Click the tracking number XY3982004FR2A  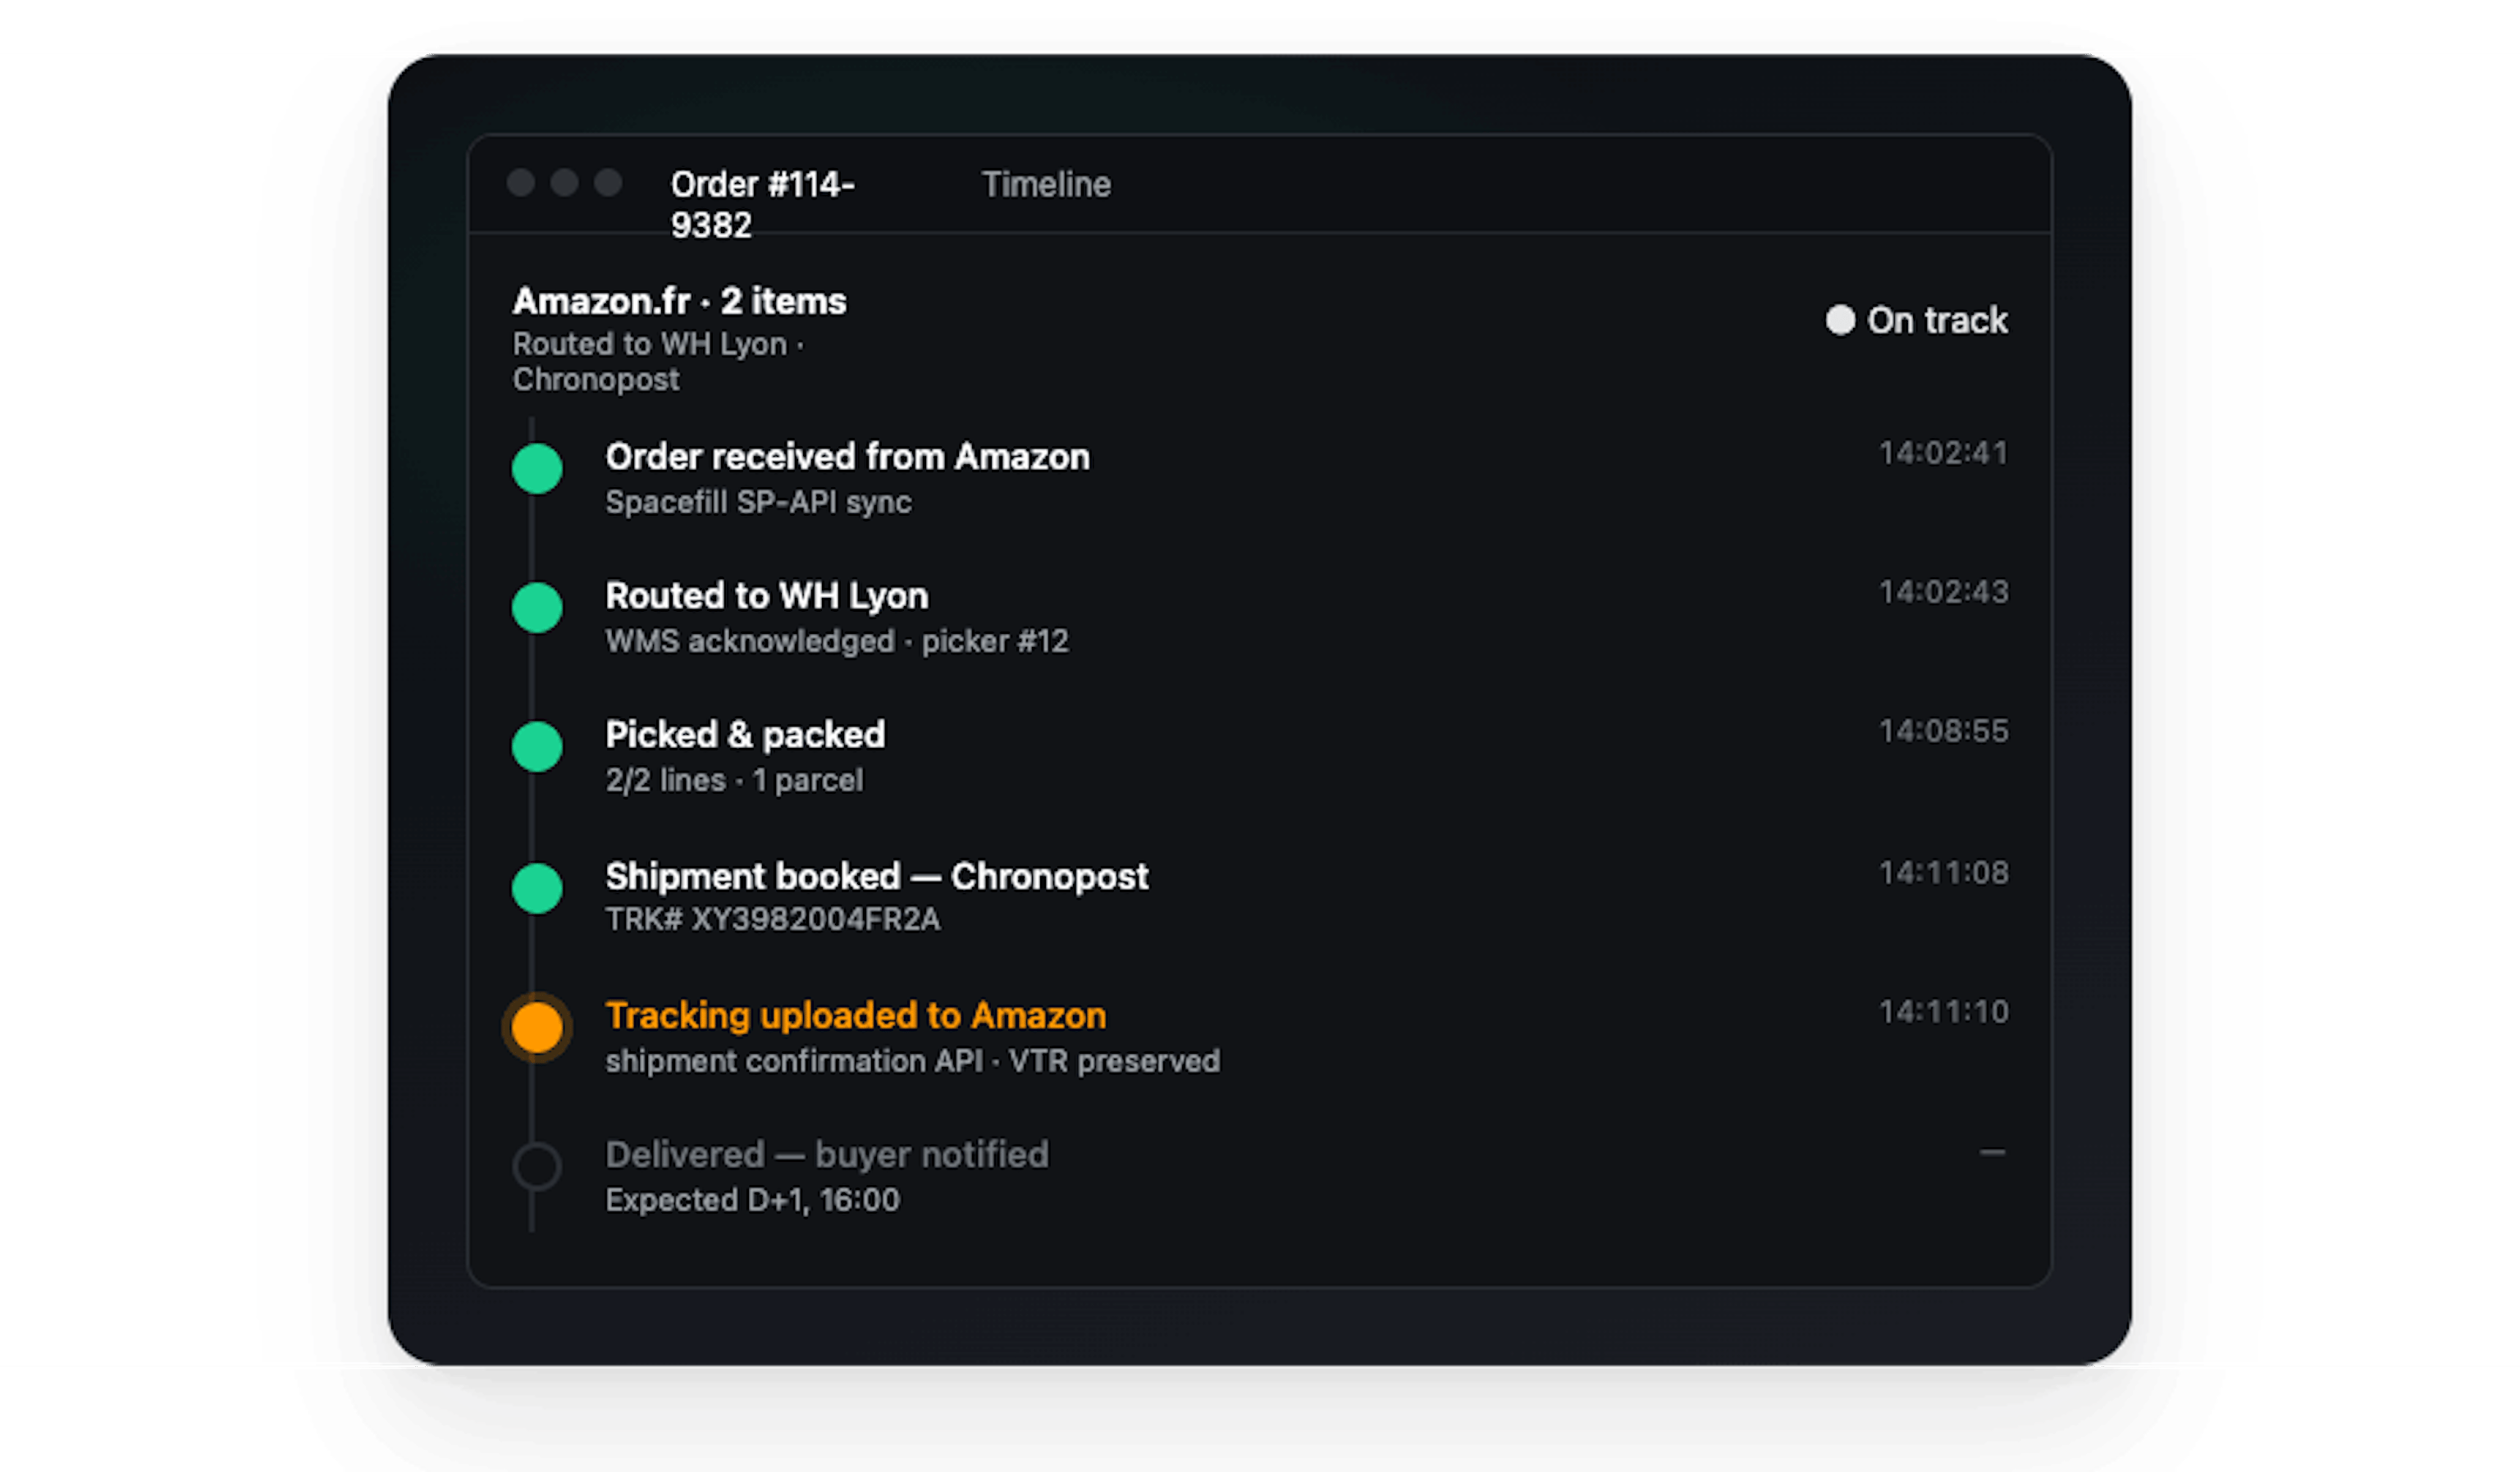[815, 920]
